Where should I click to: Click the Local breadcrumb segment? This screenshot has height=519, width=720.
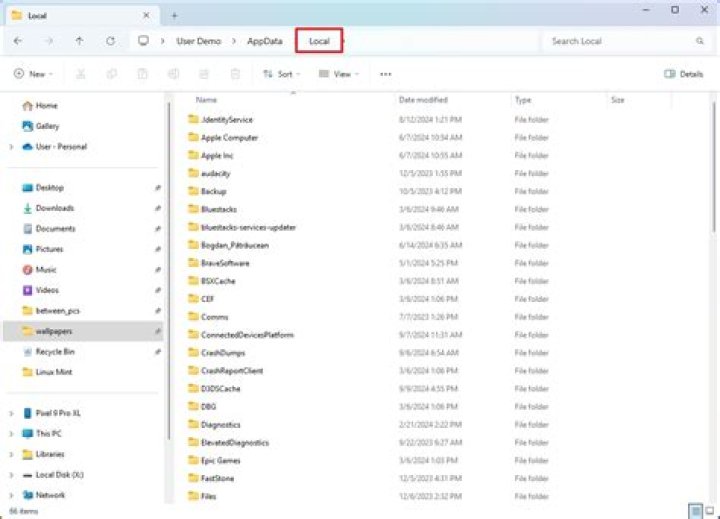tap(319, 41)
